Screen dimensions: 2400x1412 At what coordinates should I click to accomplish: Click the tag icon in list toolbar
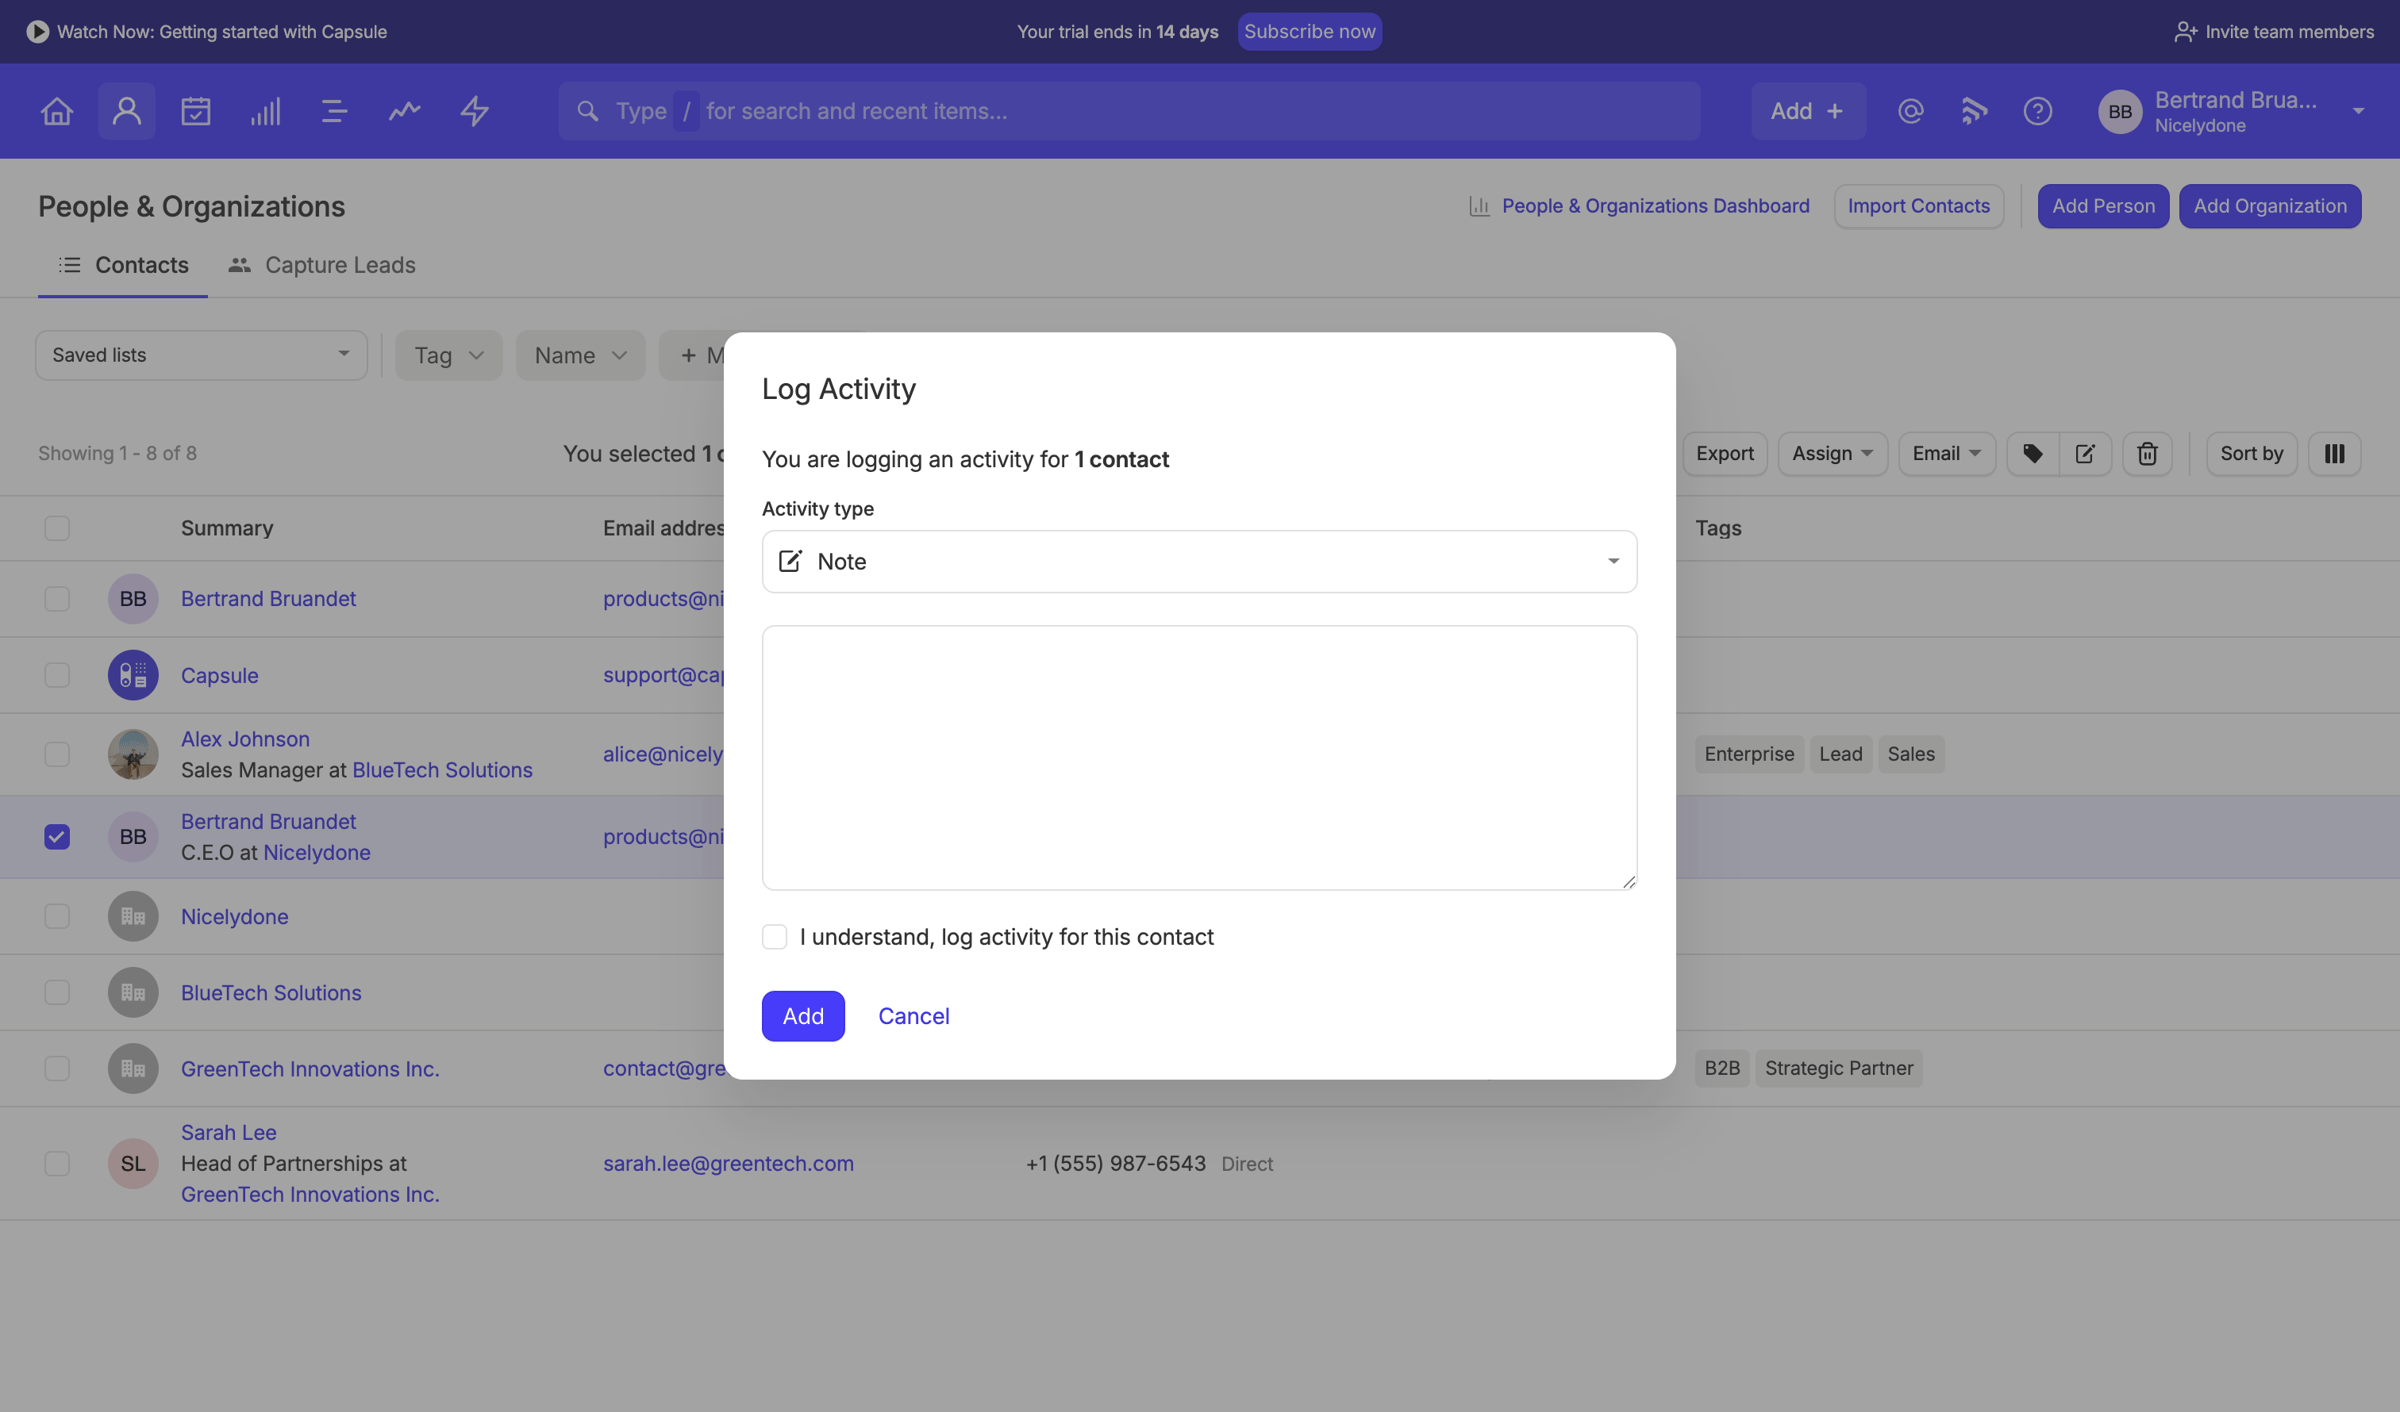pos(2033,454)
